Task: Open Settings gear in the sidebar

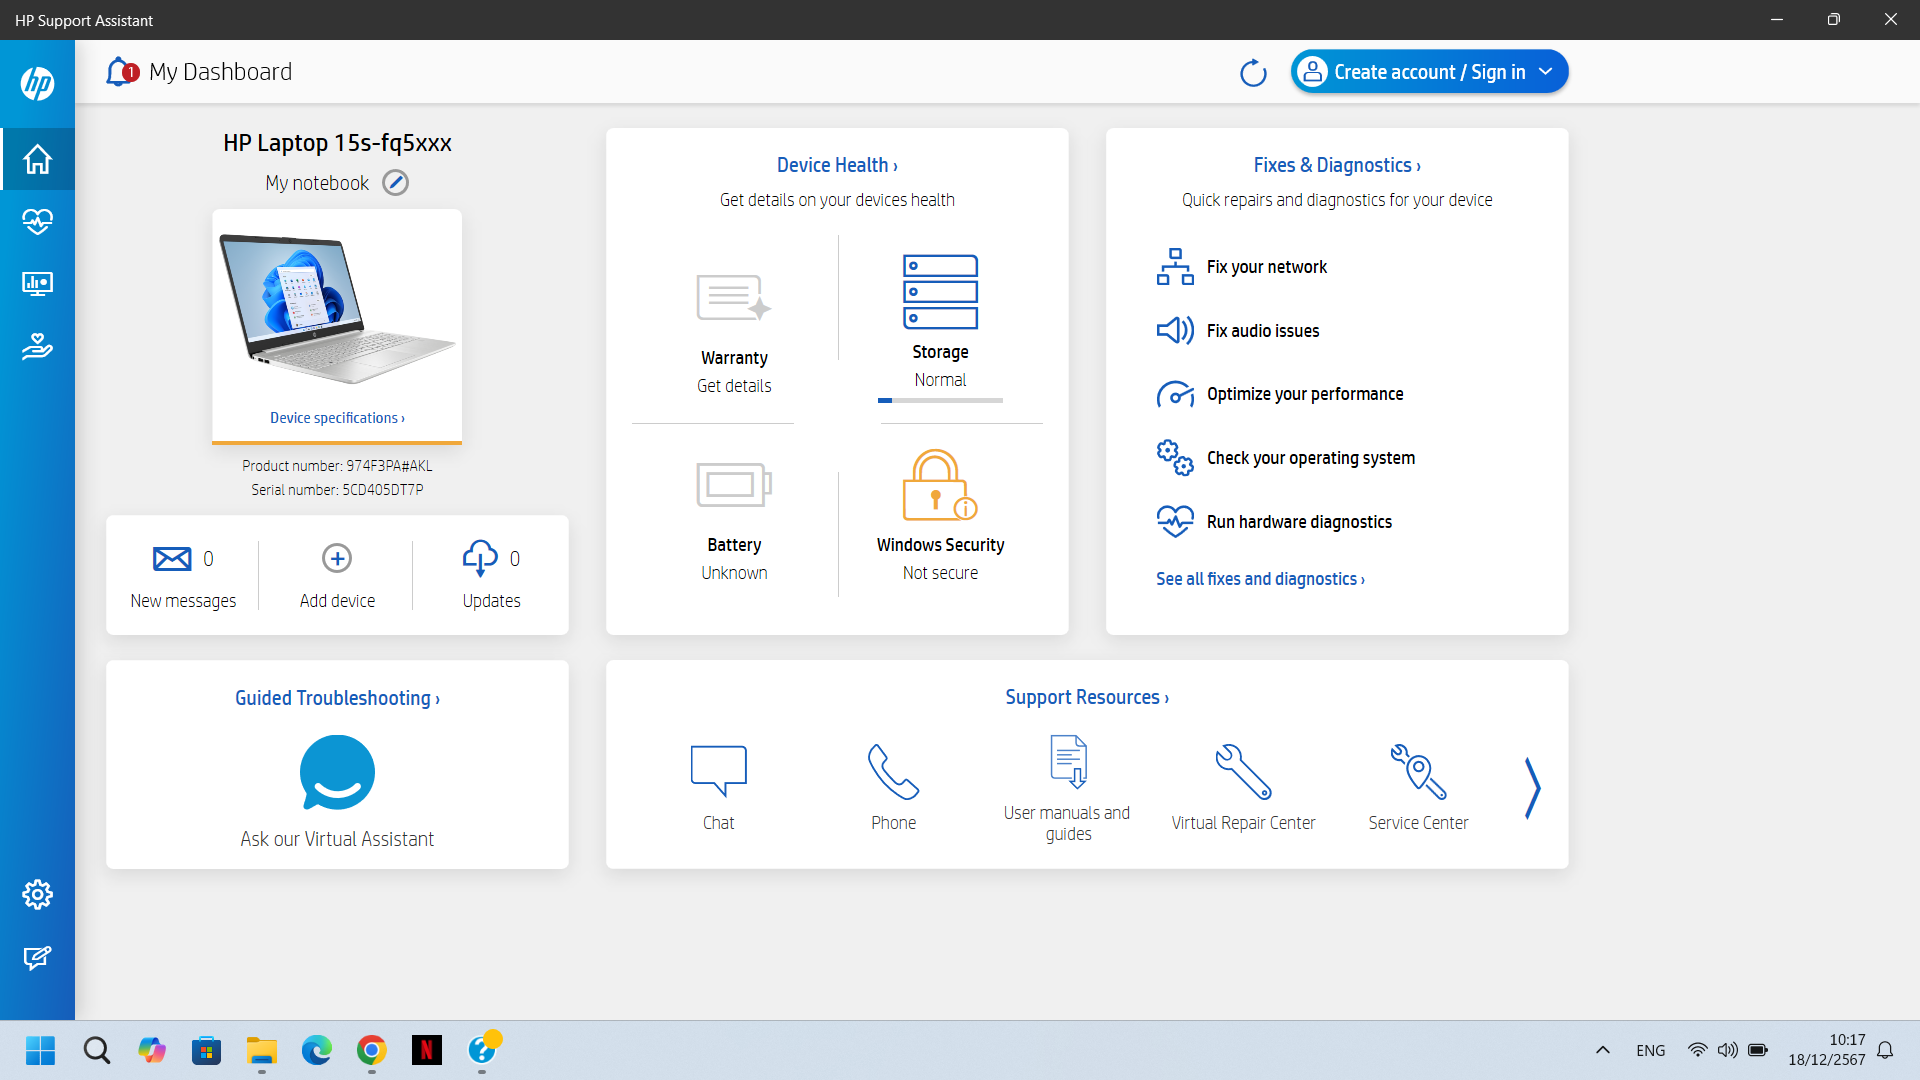Action: pos(37,895)
